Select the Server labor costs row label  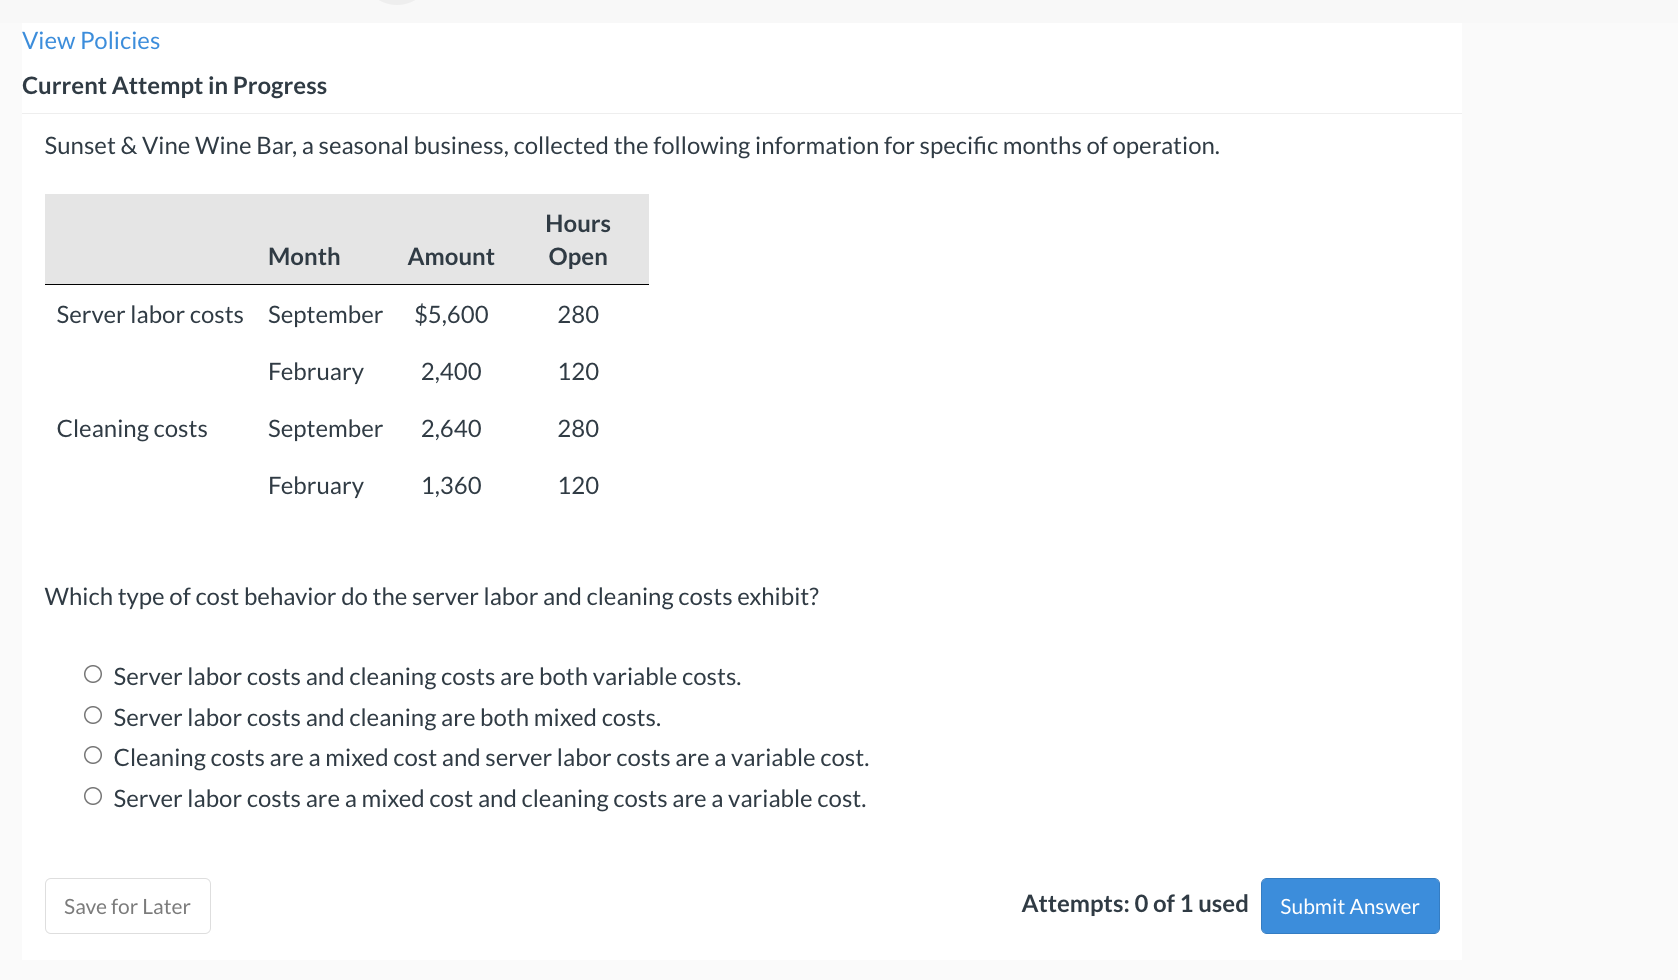click(x=149, y=314)
